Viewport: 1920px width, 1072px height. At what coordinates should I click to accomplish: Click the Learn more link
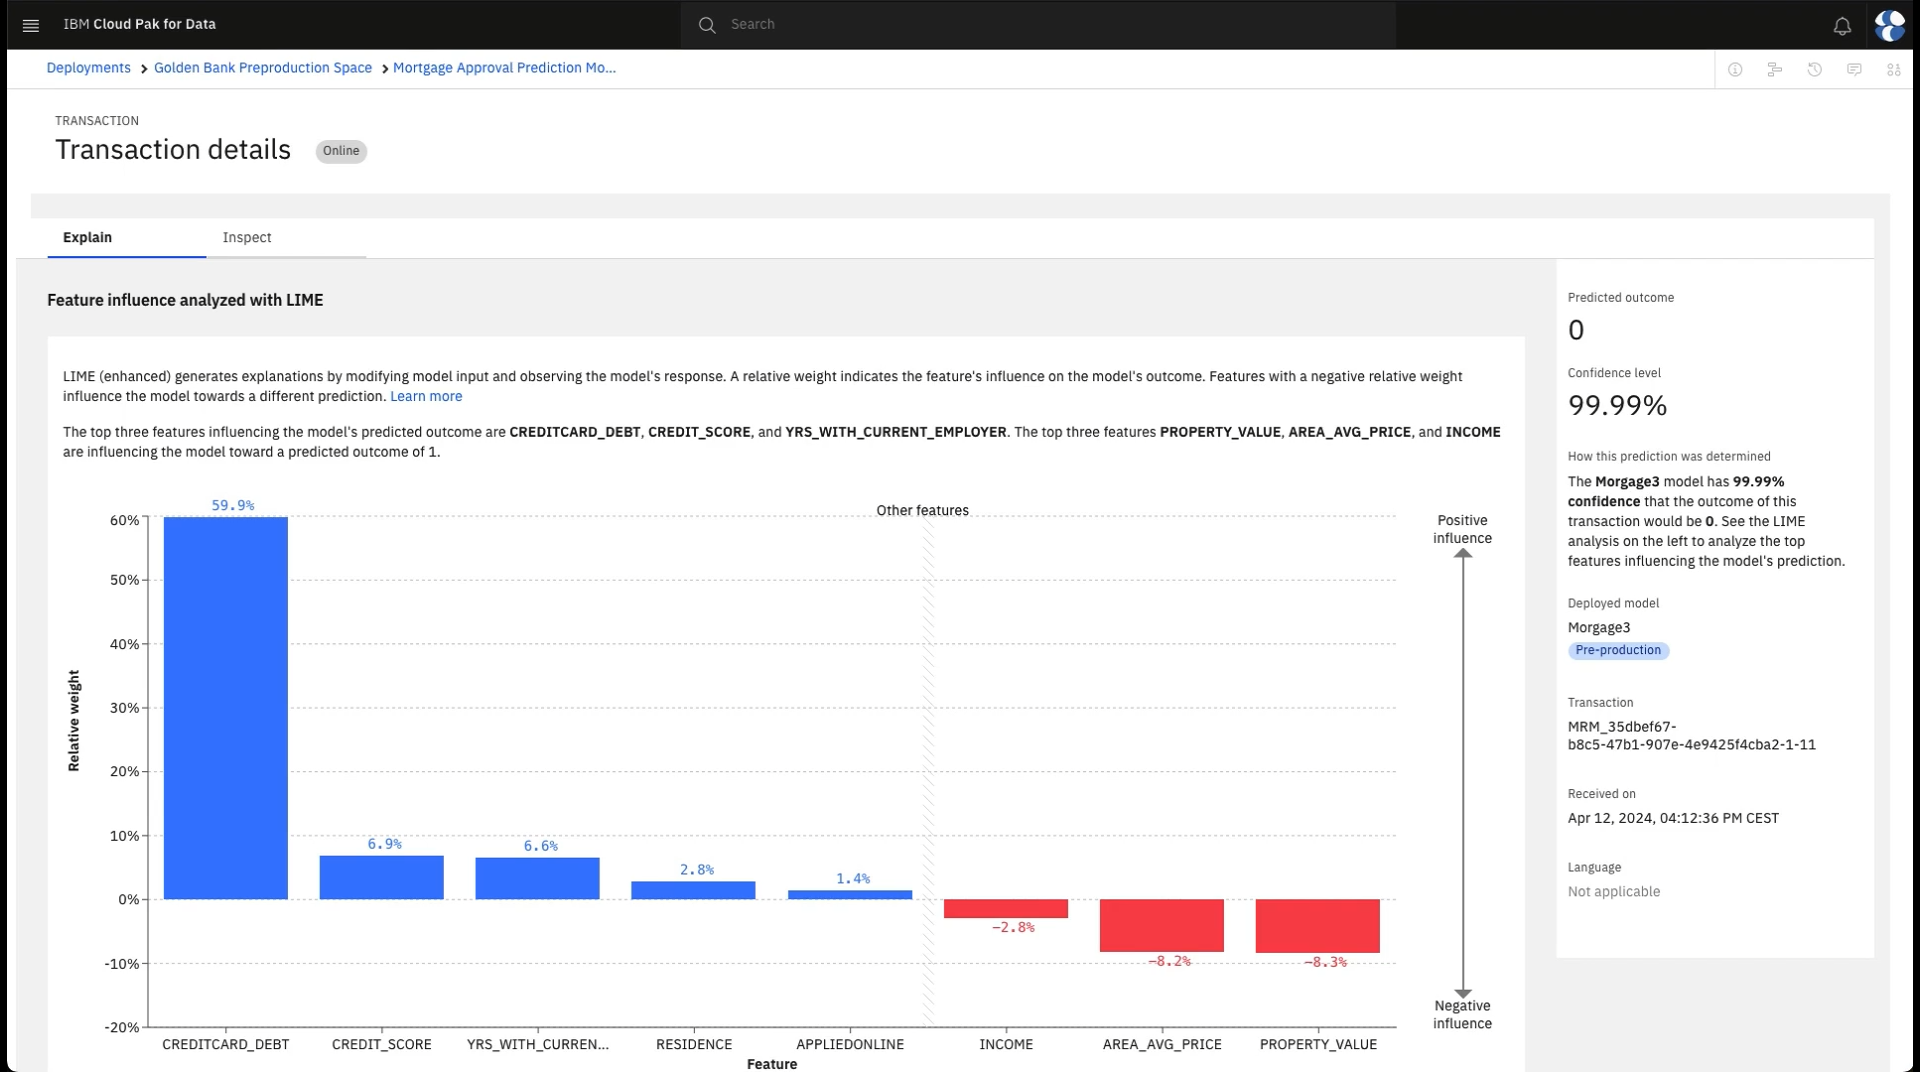[x=426, y=396]
